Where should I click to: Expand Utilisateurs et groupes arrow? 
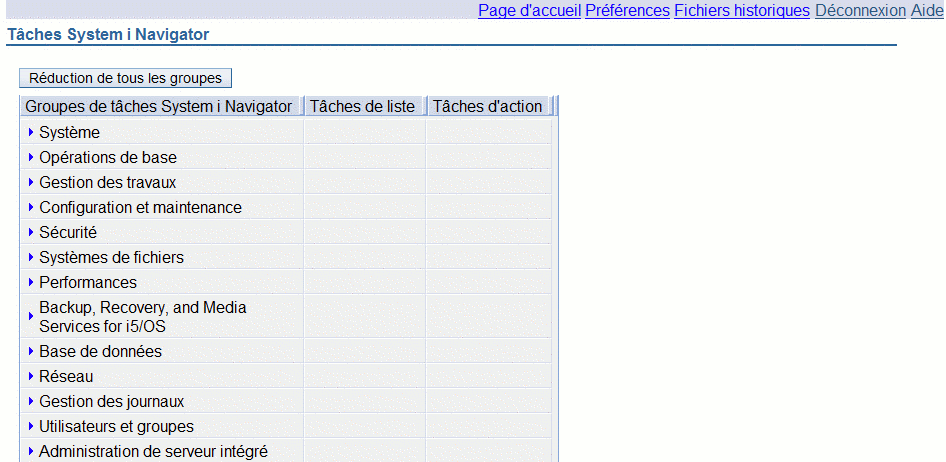31,426
